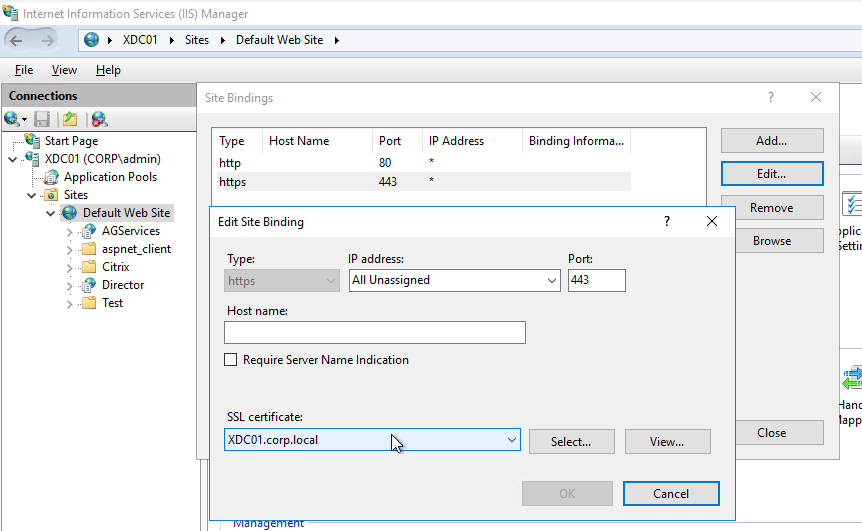Click the disabled Type https dropdown
The width and height of the screenshot is (862, 531).
coord(282,281)
